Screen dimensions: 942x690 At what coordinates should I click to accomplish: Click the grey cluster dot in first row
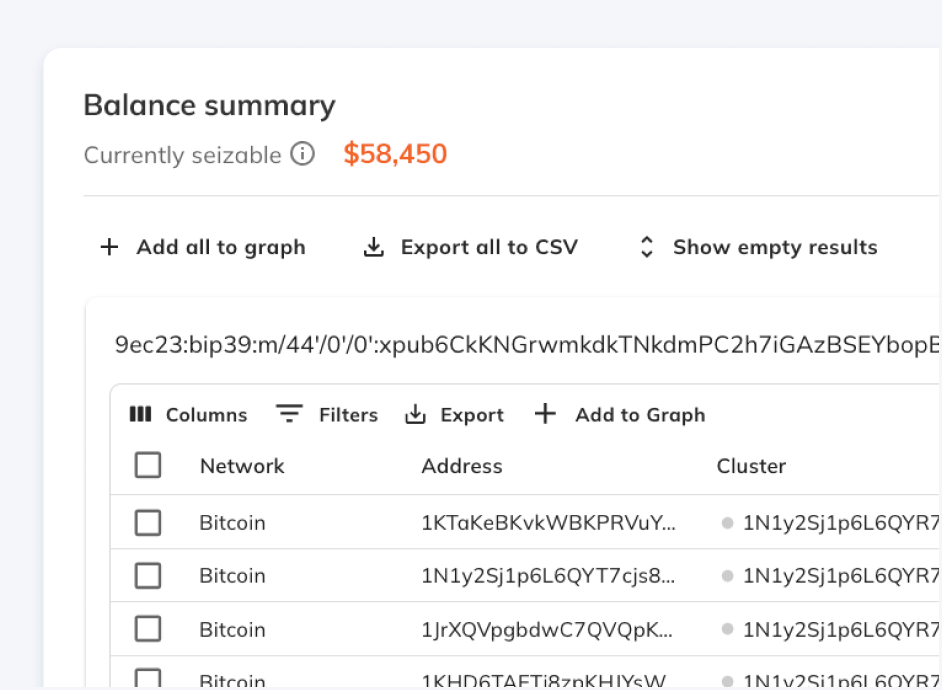pyautogui.click(x=727, y=523)
